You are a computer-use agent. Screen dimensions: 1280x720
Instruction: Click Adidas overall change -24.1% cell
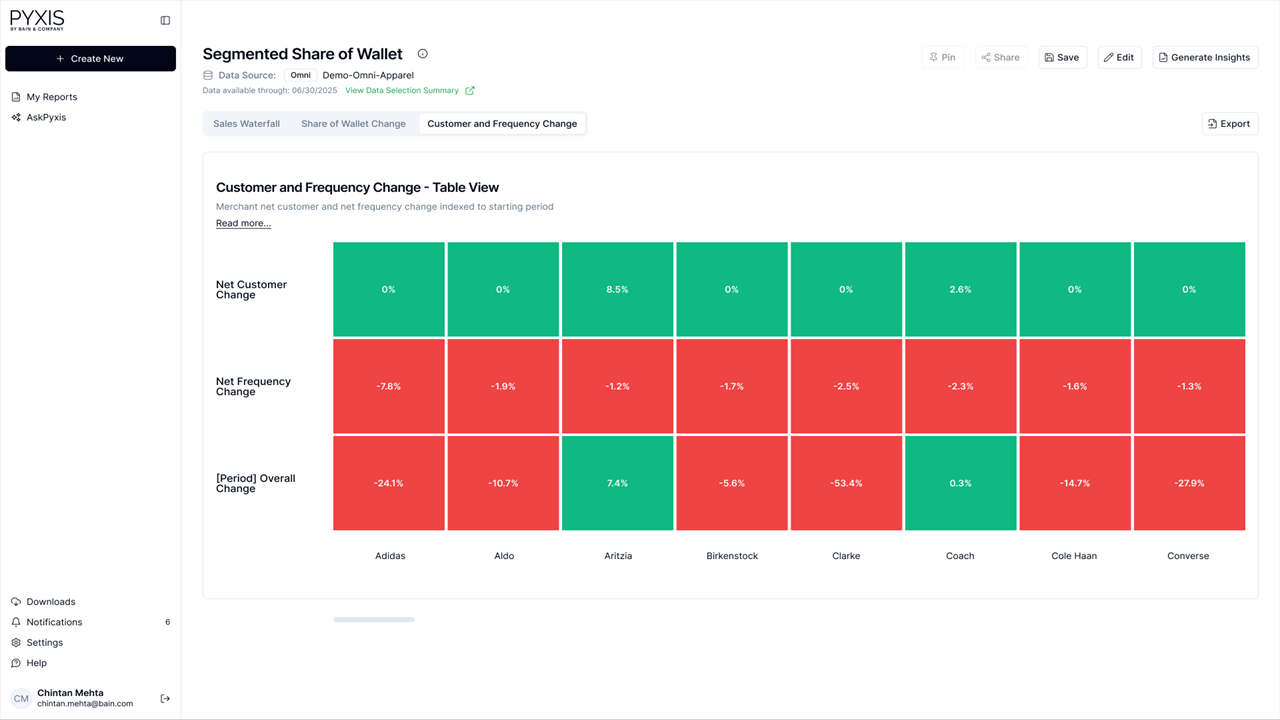[x=389, y=483]
